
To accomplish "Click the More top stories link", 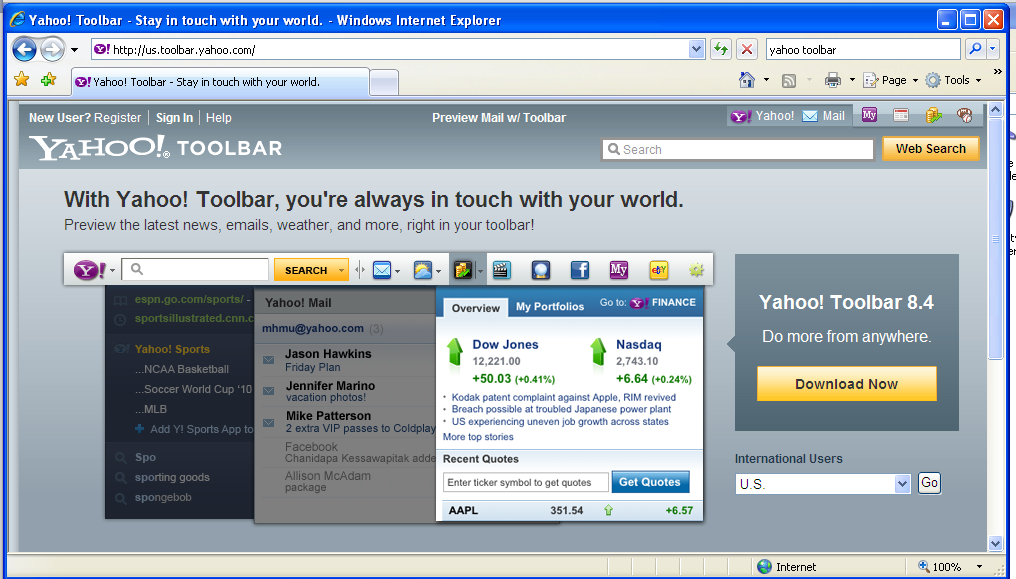I will click(478, 437).
